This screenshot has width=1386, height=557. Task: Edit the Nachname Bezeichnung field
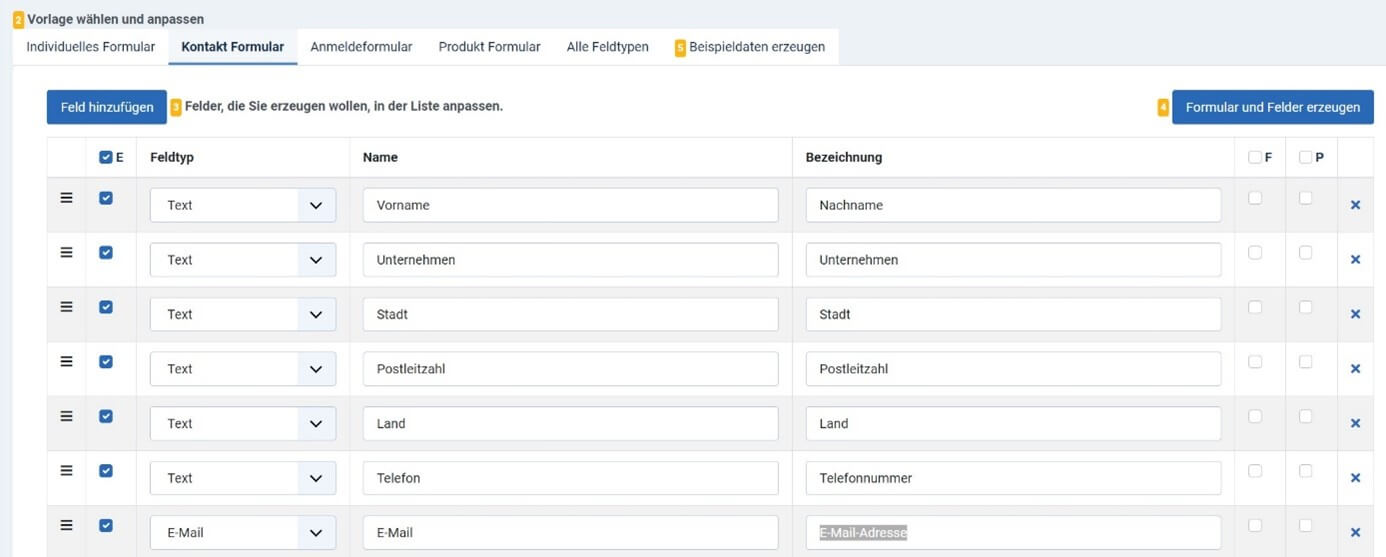pyautogui.click(x=1013, y=205)
